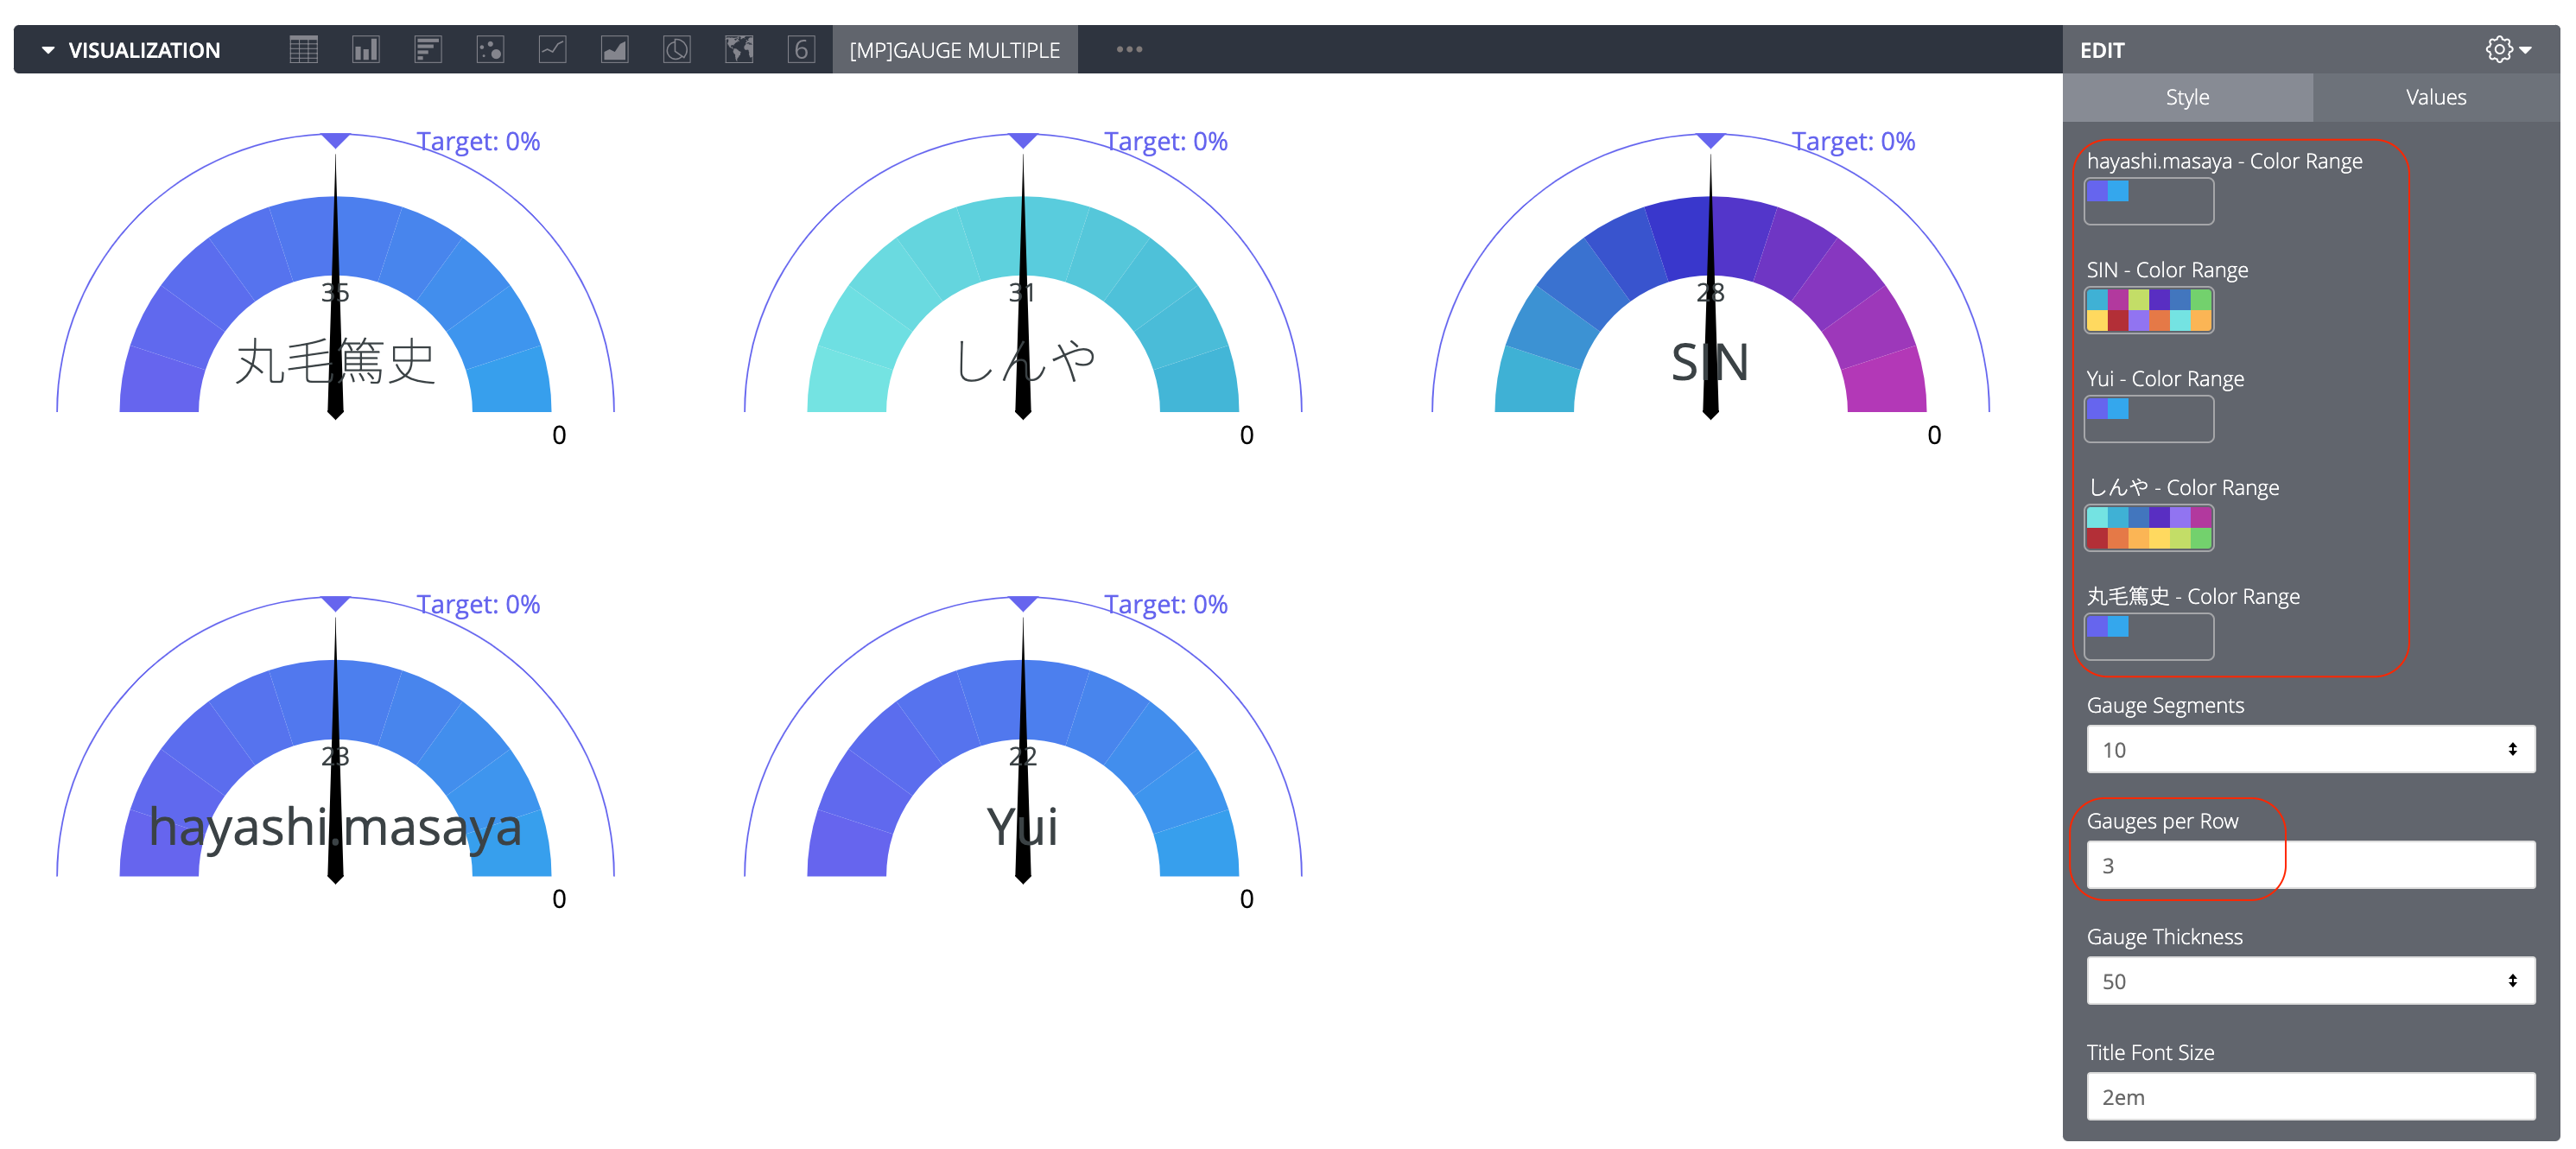
Task: Open the Gauge Segments selector
Action: [x=2310, y=748]
